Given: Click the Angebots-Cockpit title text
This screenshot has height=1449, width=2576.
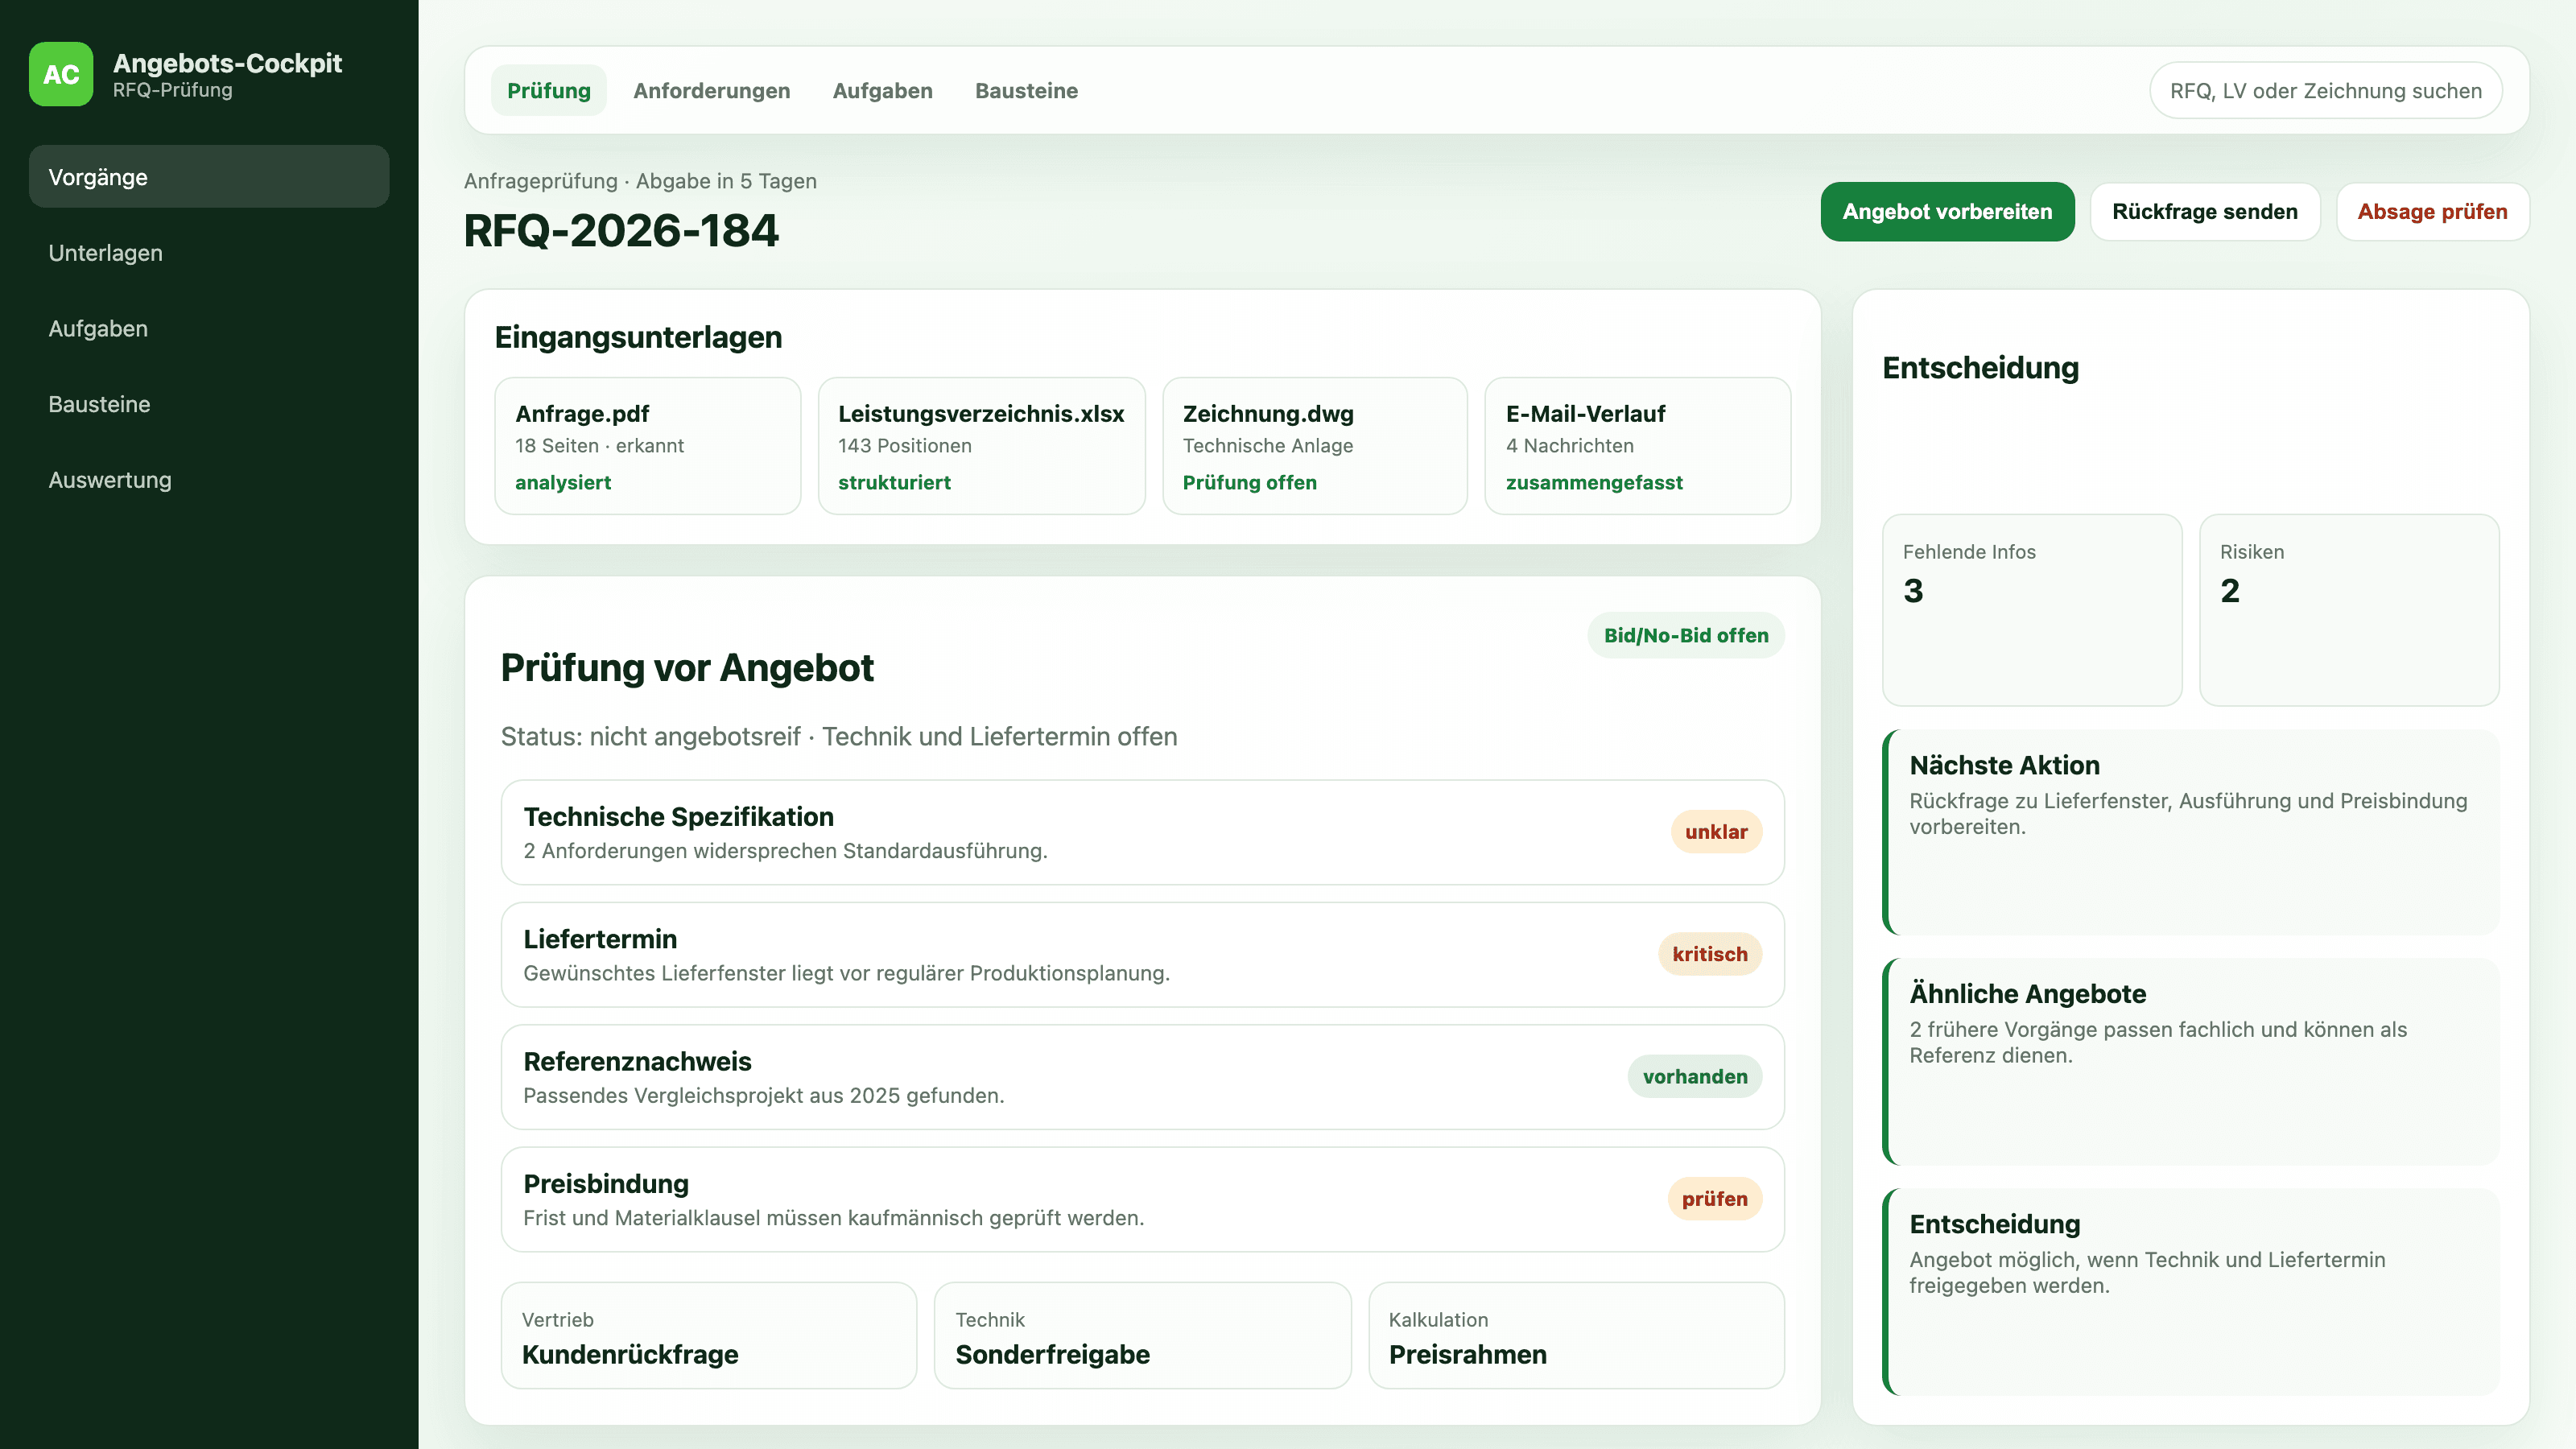Looking at the screenshot, I should (x=227, y=63).
